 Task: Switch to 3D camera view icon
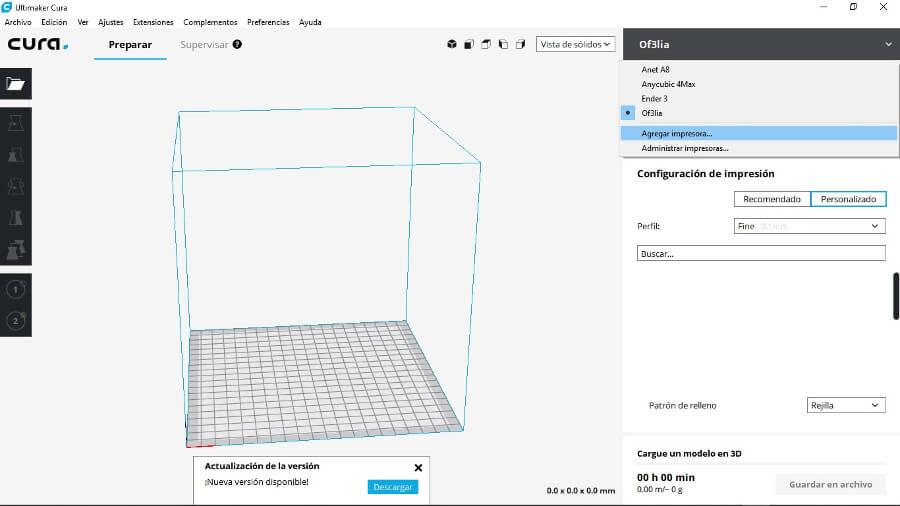click(x=452, y=44)
